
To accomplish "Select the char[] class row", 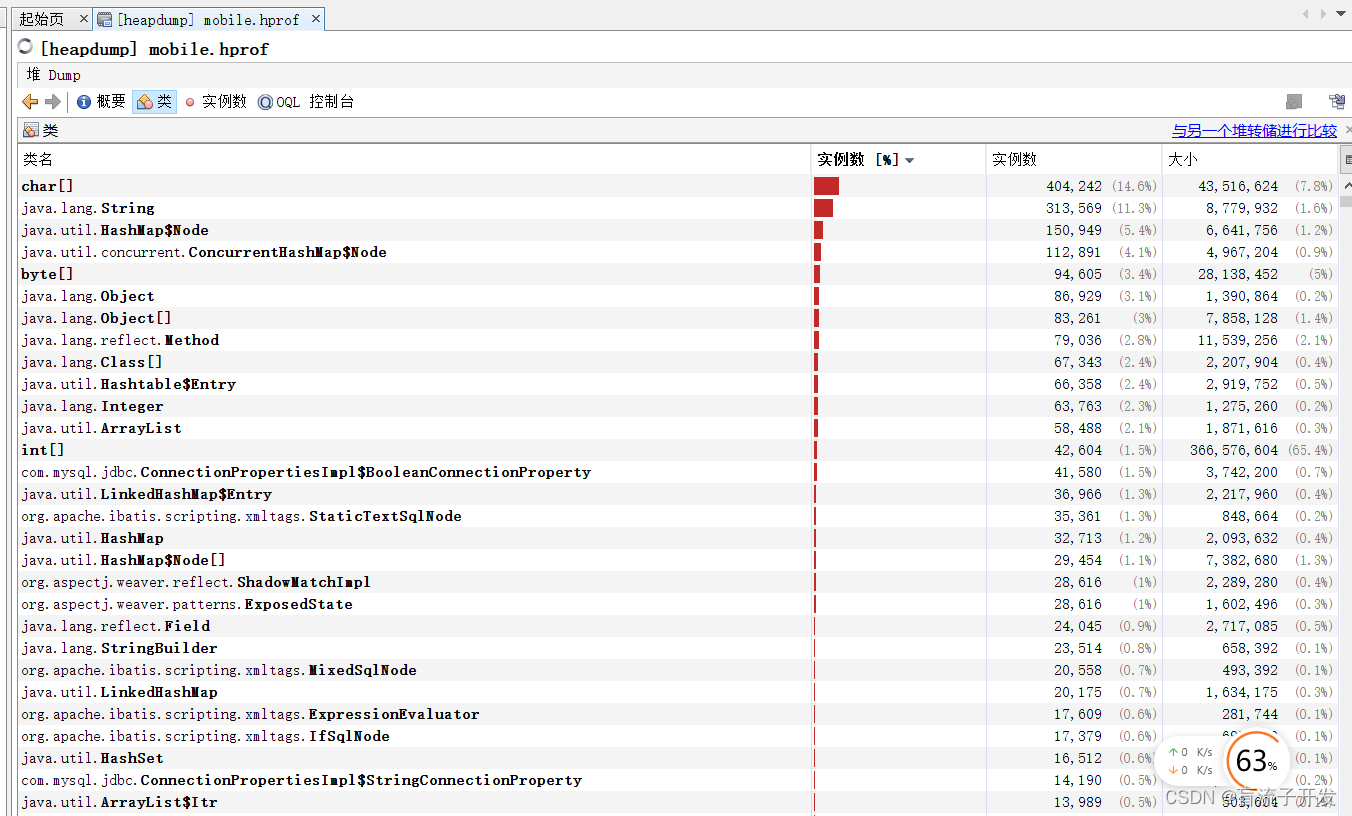I will click(677, 186).
